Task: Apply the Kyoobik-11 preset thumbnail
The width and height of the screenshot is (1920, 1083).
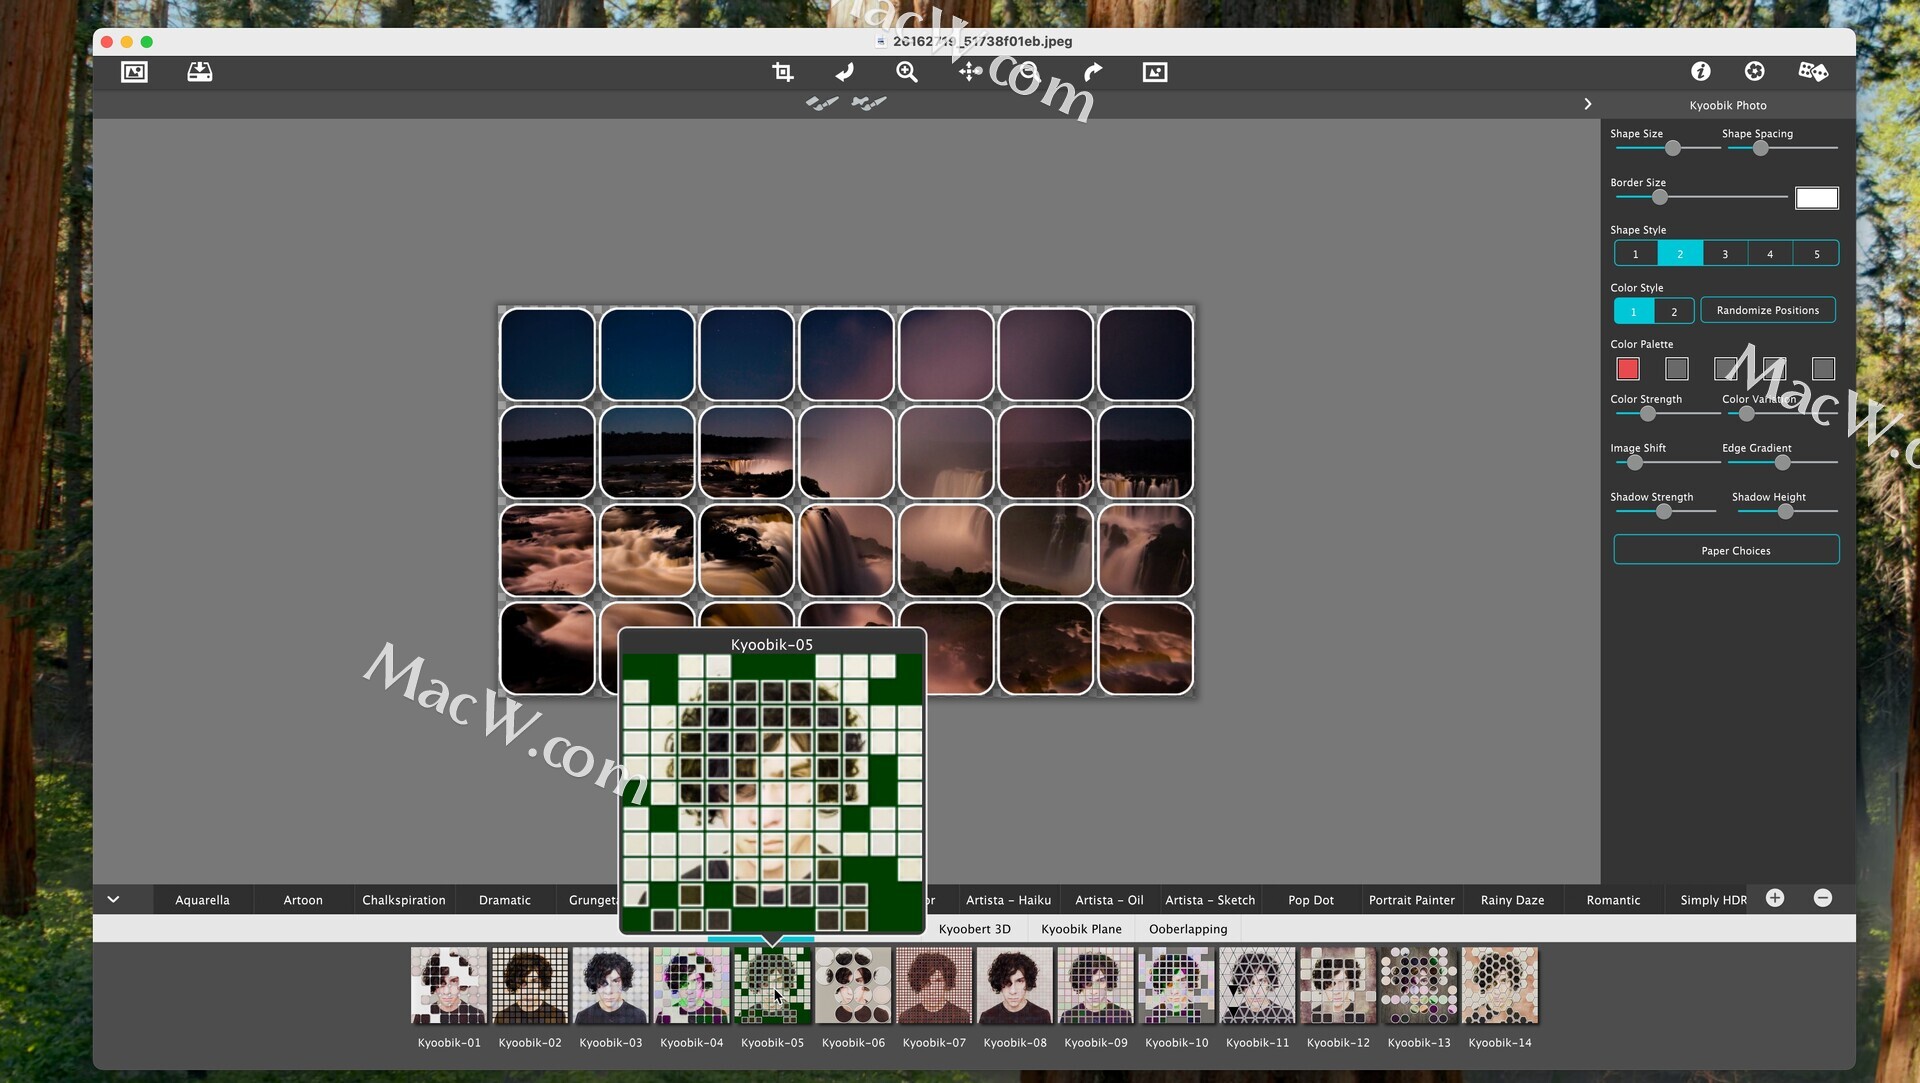Action: tap(1258, 986)
